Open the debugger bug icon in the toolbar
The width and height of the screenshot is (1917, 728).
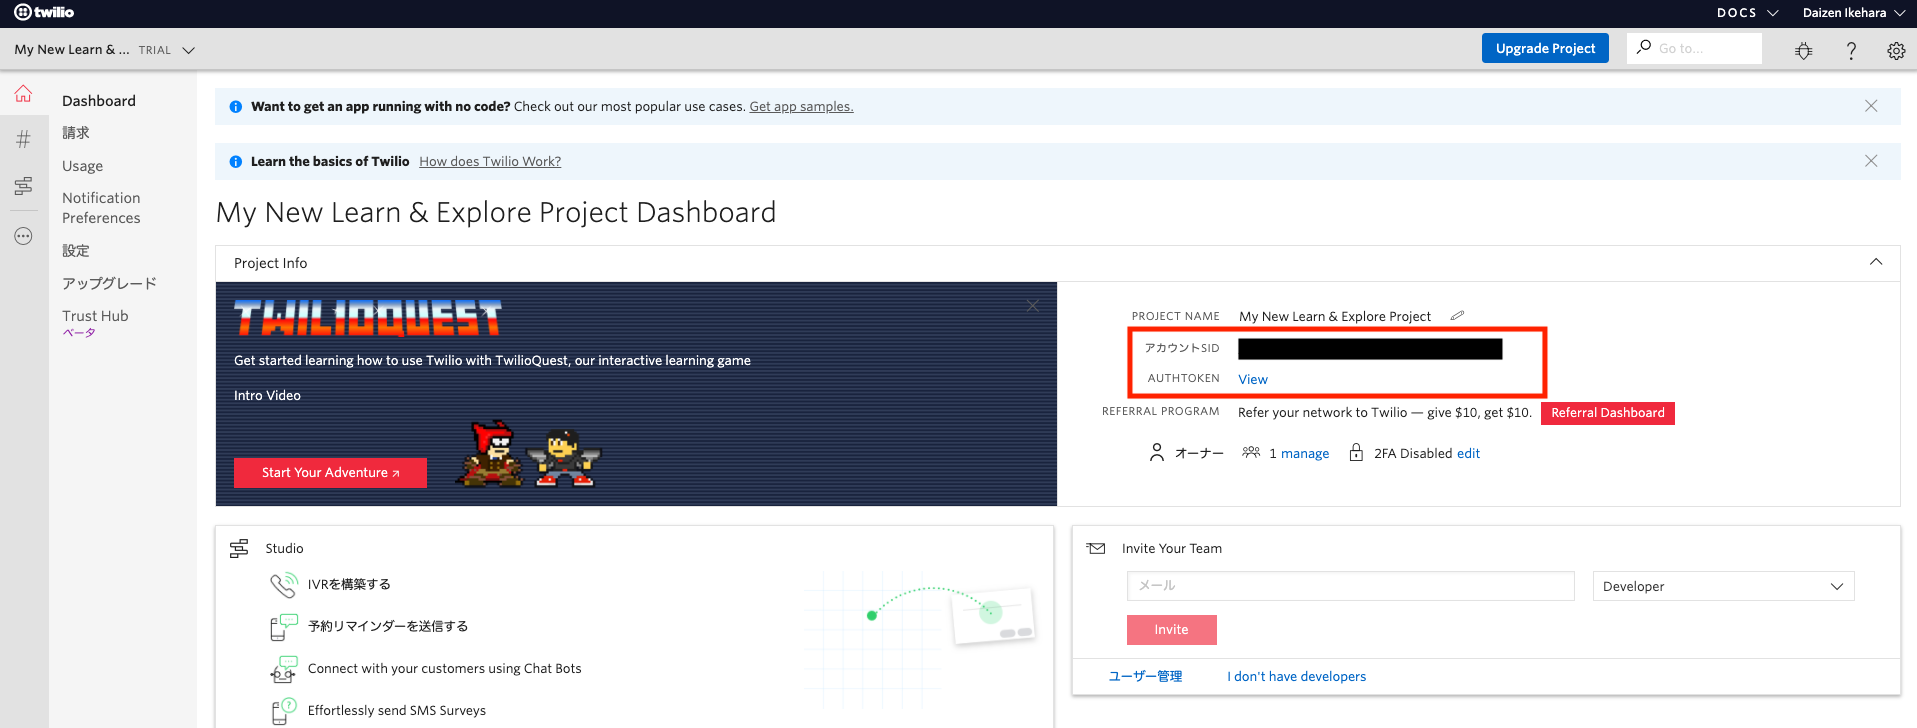(x=1804, y=50)
